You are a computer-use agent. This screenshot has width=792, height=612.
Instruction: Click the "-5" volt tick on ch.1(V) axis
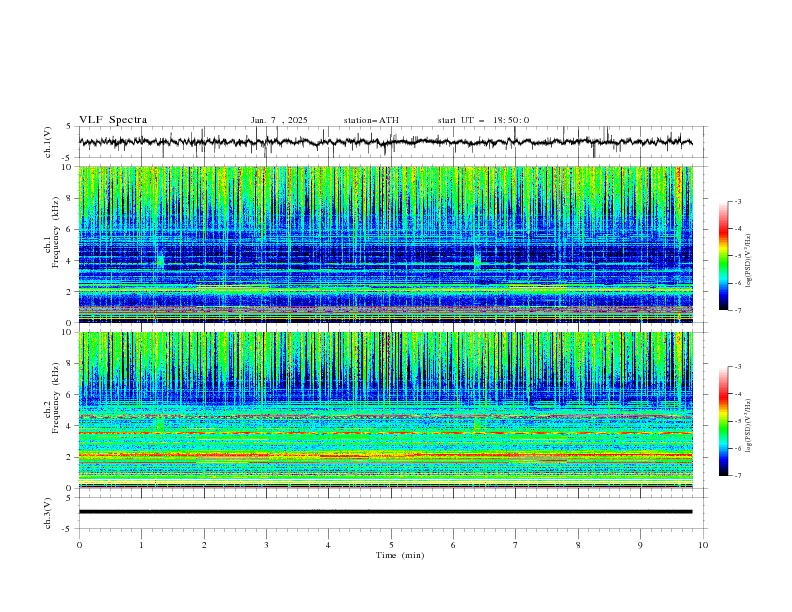coord(68,158)
